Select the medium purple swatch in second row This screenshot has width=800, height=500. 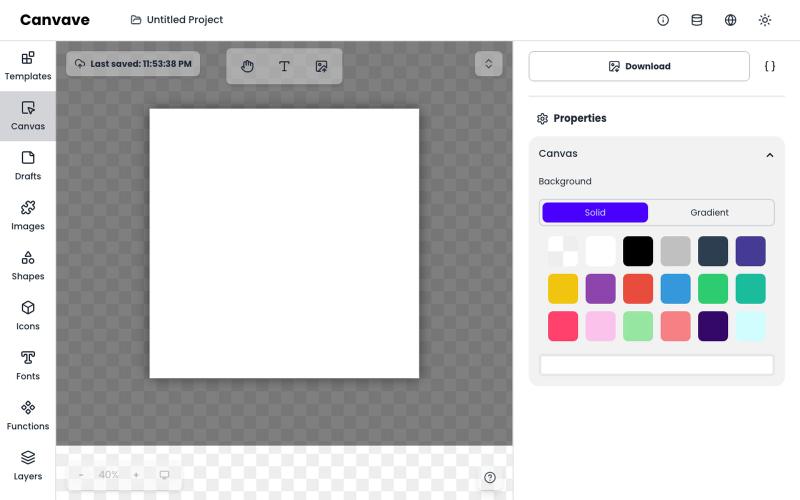click(601, 289)
